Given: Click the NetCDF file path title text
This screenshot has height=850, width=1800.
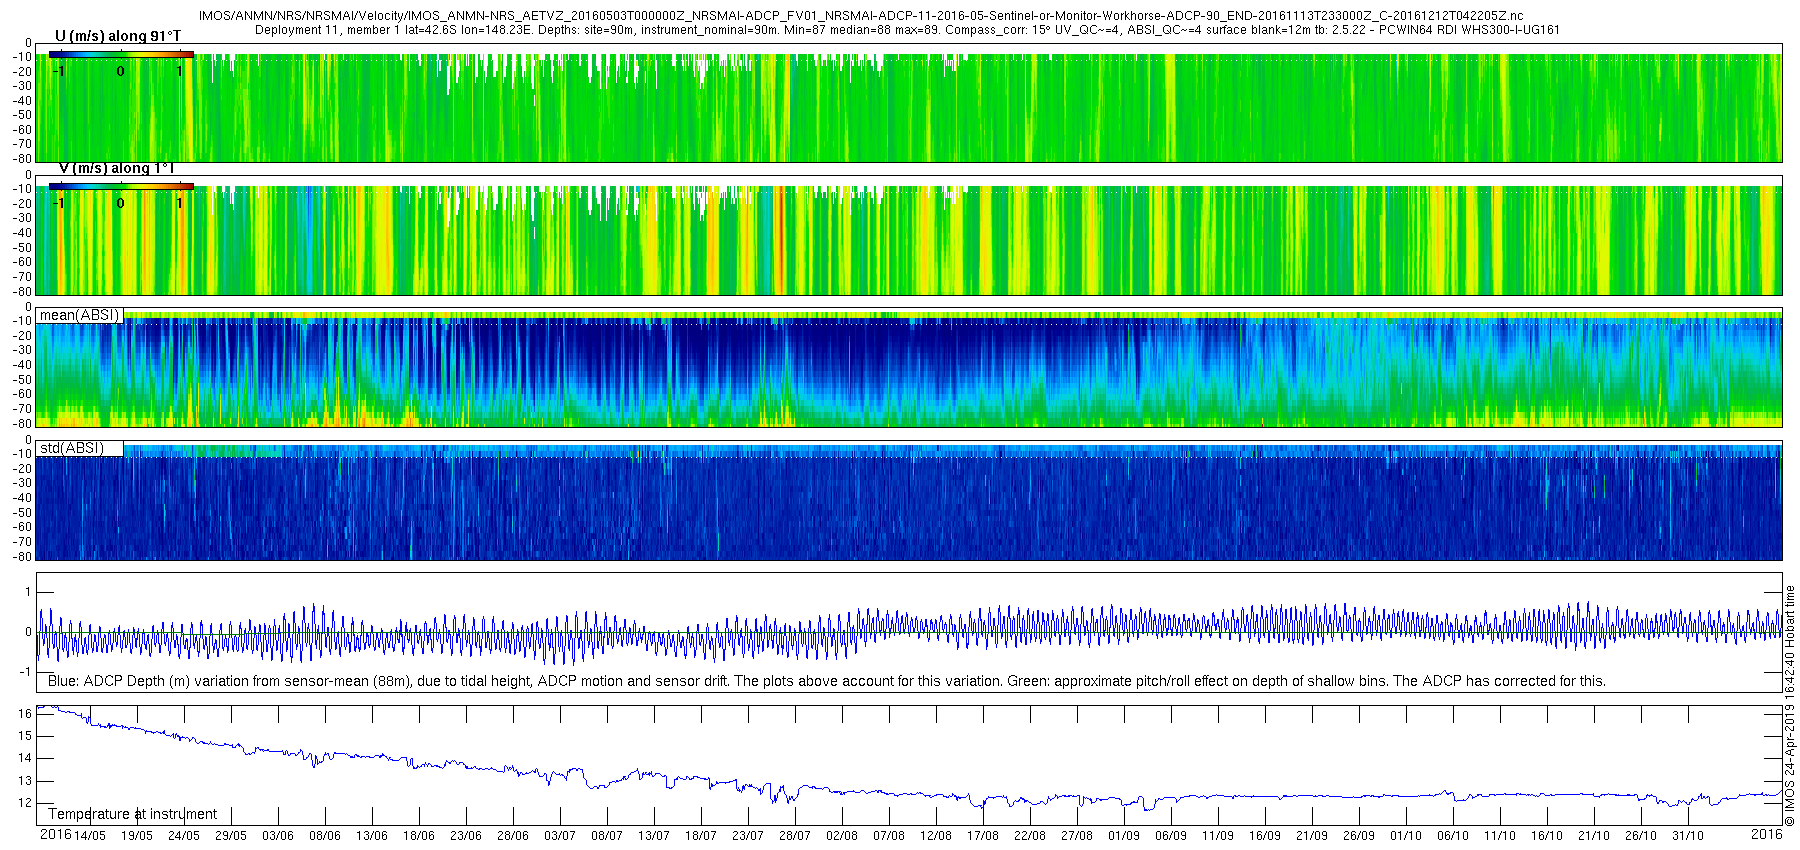Looking at the screenshot, I should (x=861, y=16).
